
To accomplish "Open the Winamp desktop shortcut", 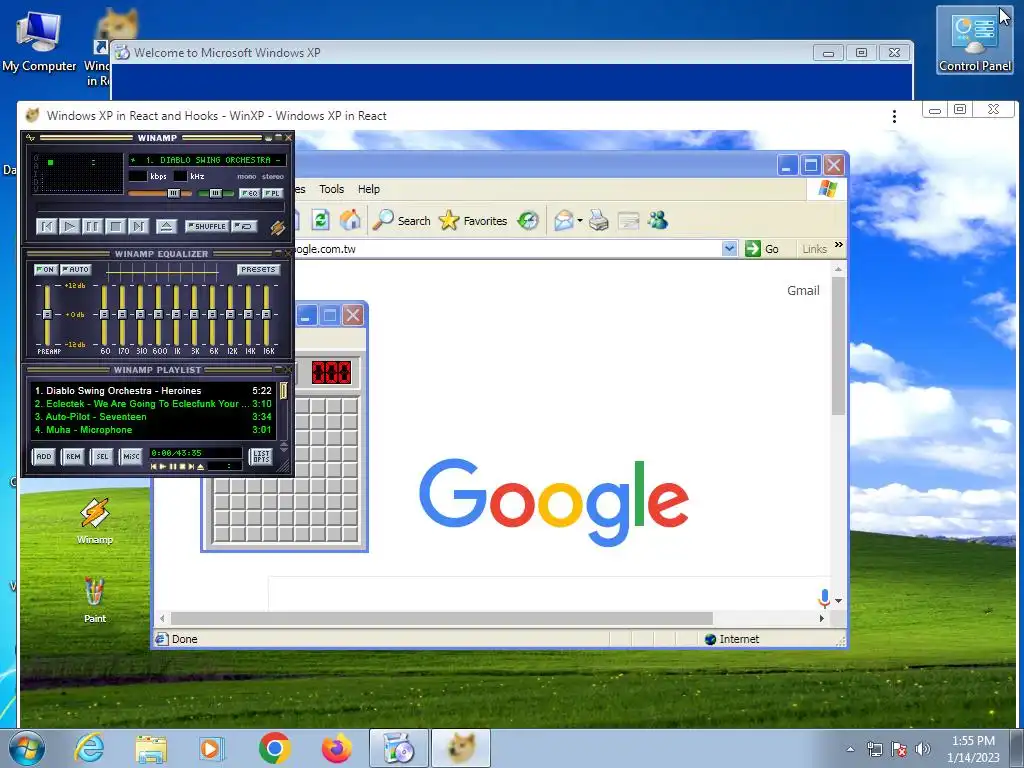I will 95,520.
